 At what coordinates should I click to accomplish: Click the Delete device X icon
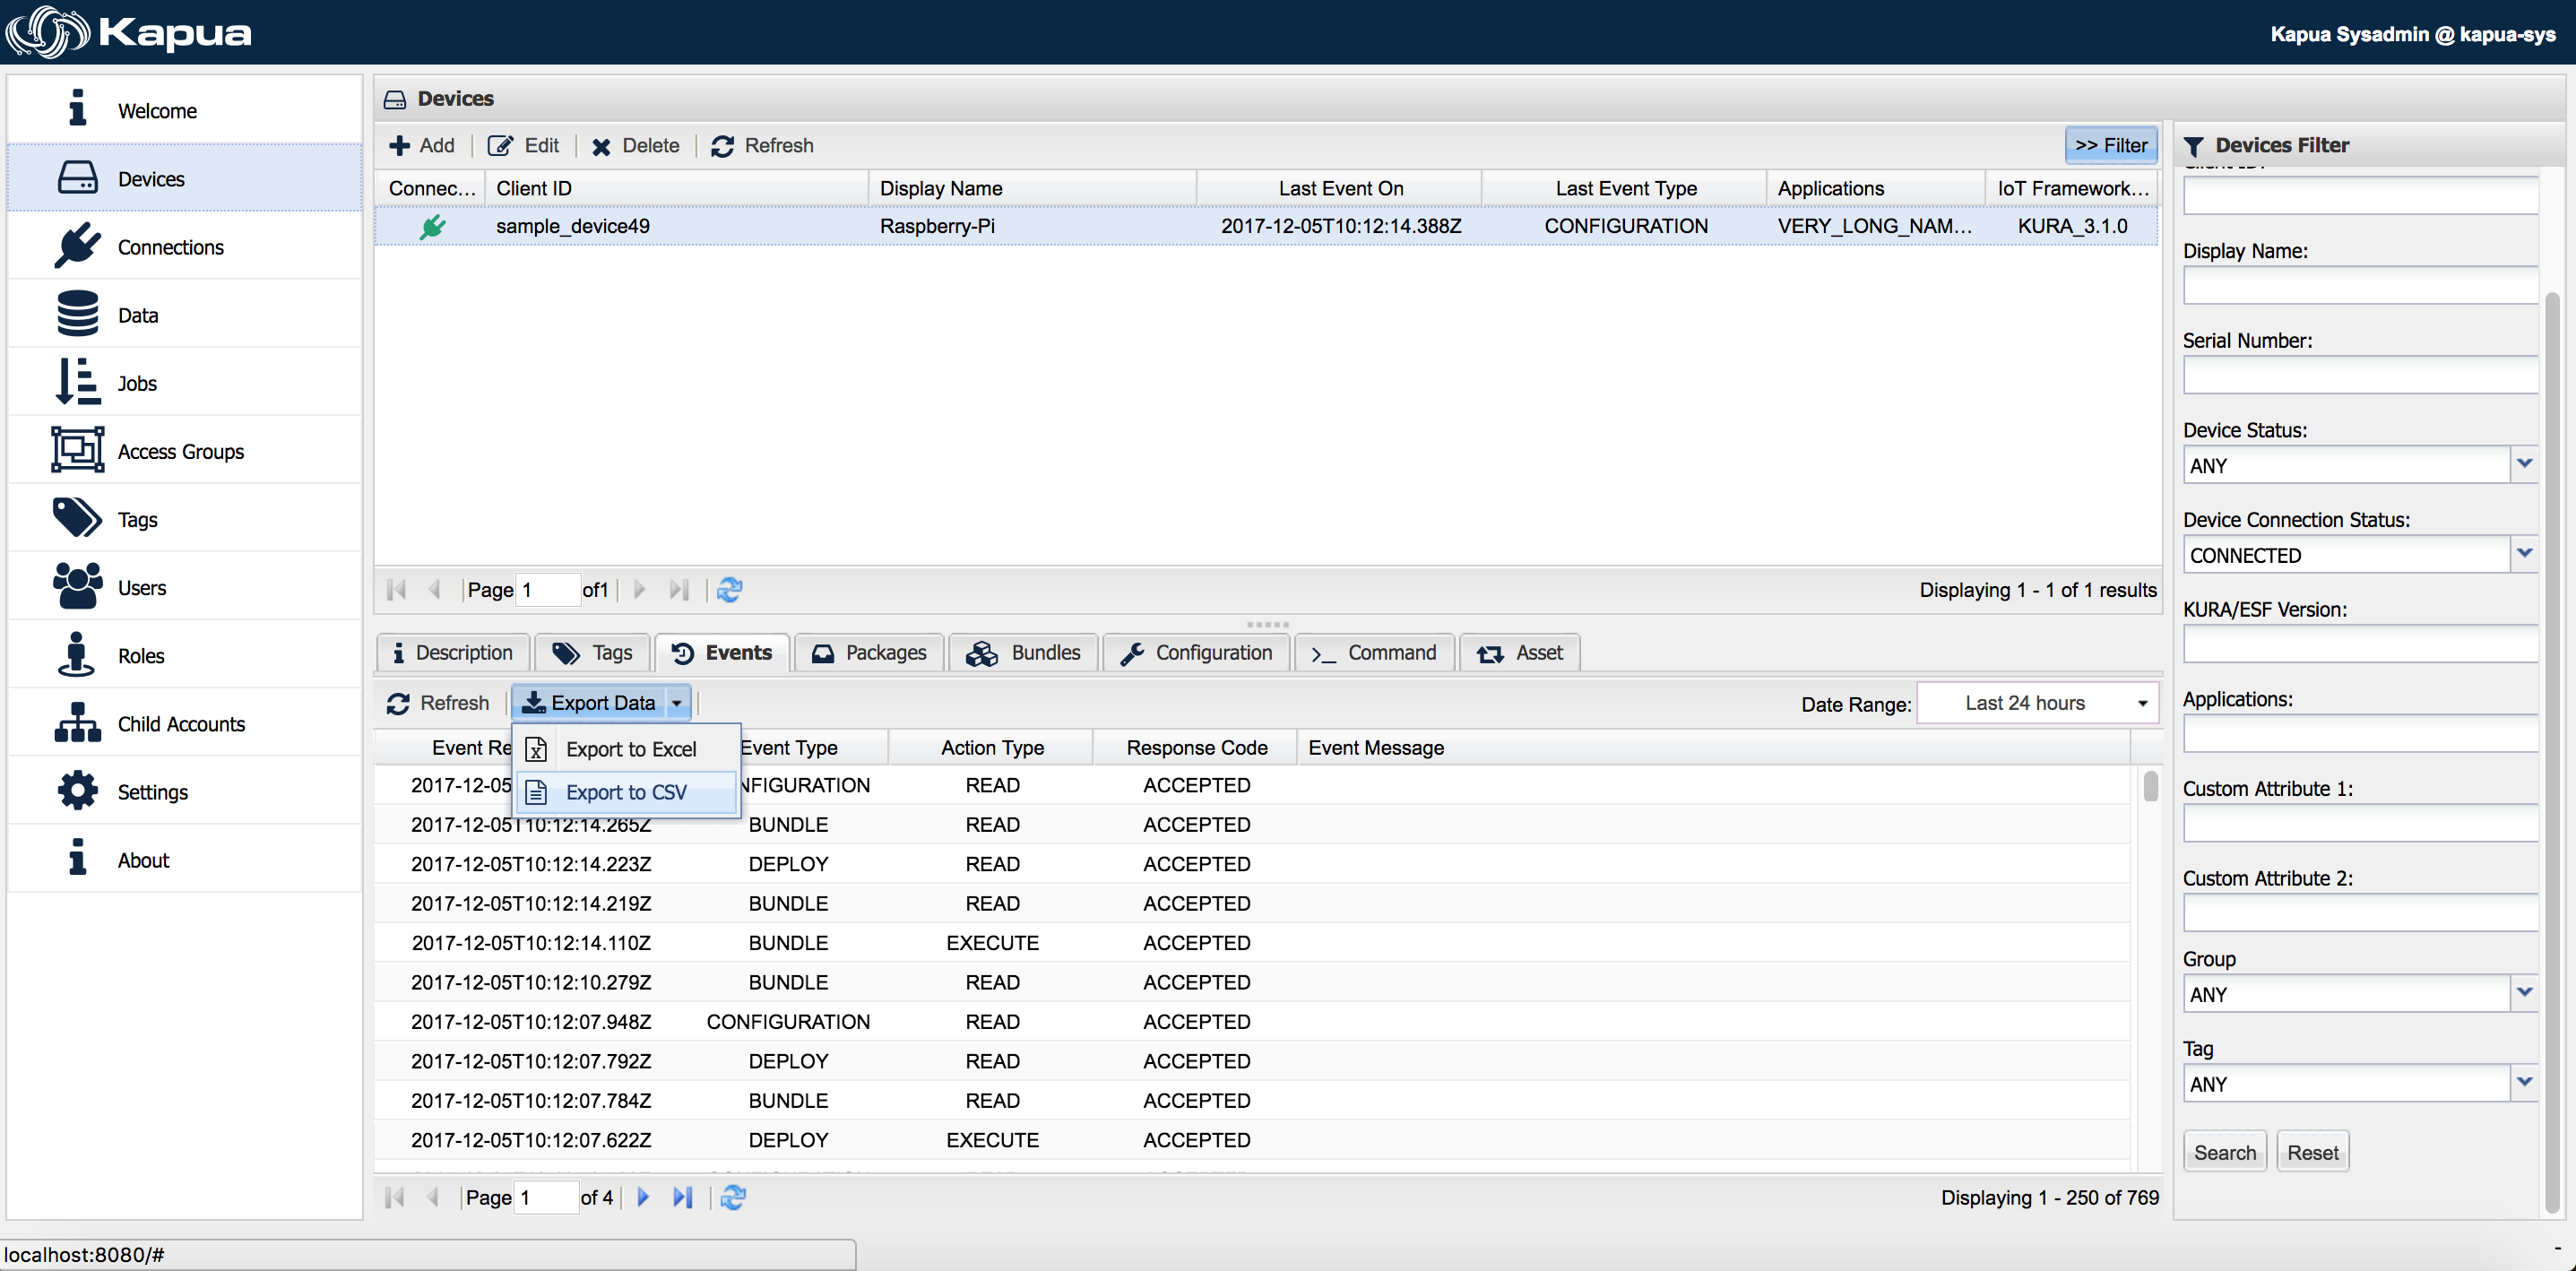pyautogui.click(x=601, y=147)
